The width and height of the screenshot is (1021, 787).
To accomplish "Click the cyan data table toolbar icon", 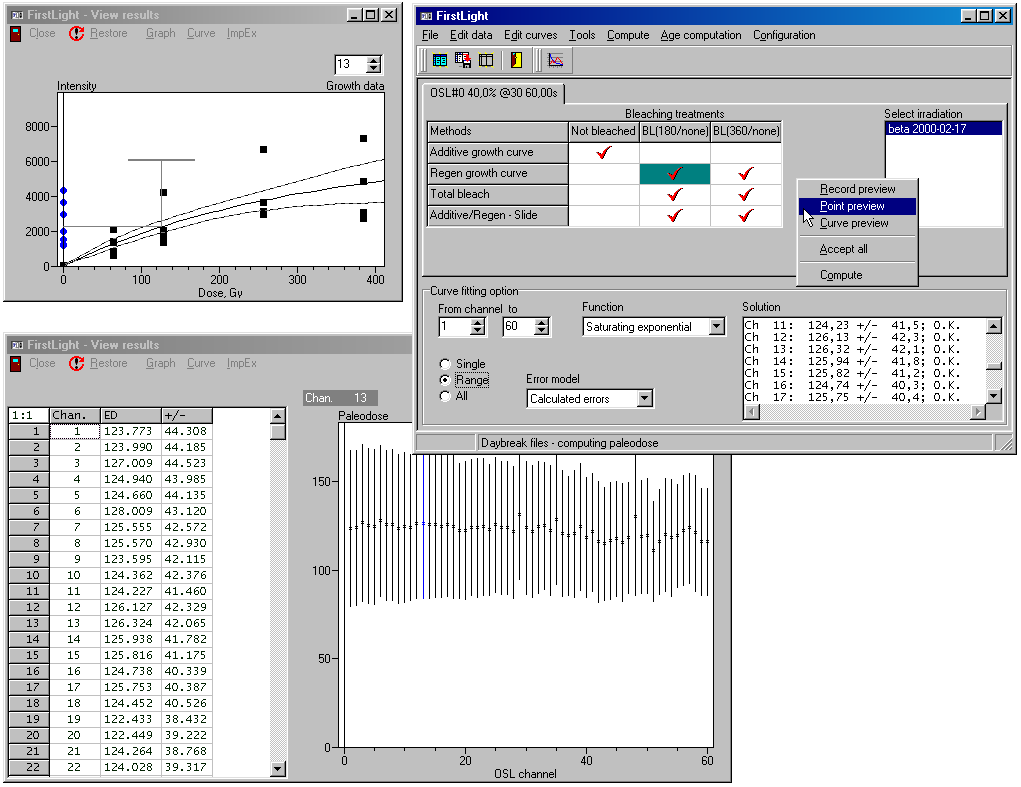I will [440, 61].
